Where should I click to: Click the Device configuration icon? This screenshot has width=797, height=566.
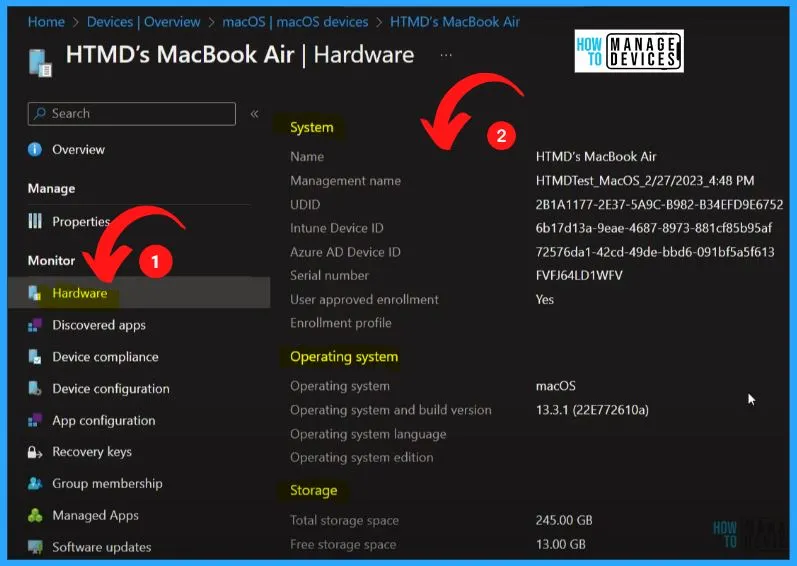pyautogui.click(x=35, y=389)
